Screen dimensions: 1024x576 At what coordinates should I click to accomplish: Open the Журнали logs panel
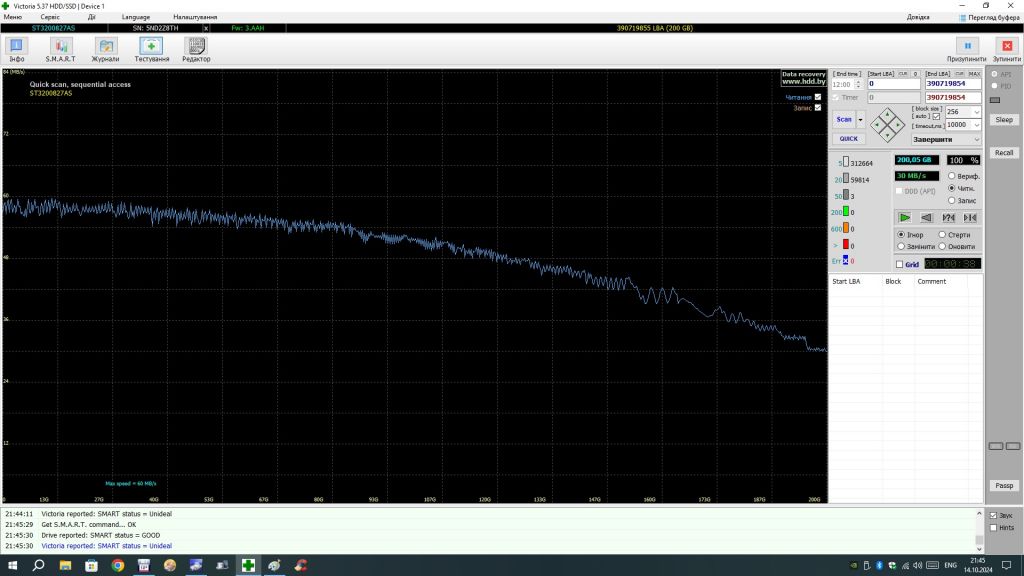click(105, 50)
